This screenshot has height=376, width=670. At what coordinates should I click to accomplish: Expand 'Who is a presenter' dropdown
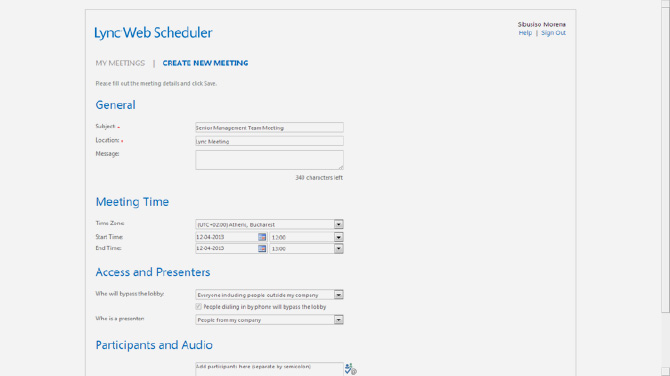click(x=338, y=320)
